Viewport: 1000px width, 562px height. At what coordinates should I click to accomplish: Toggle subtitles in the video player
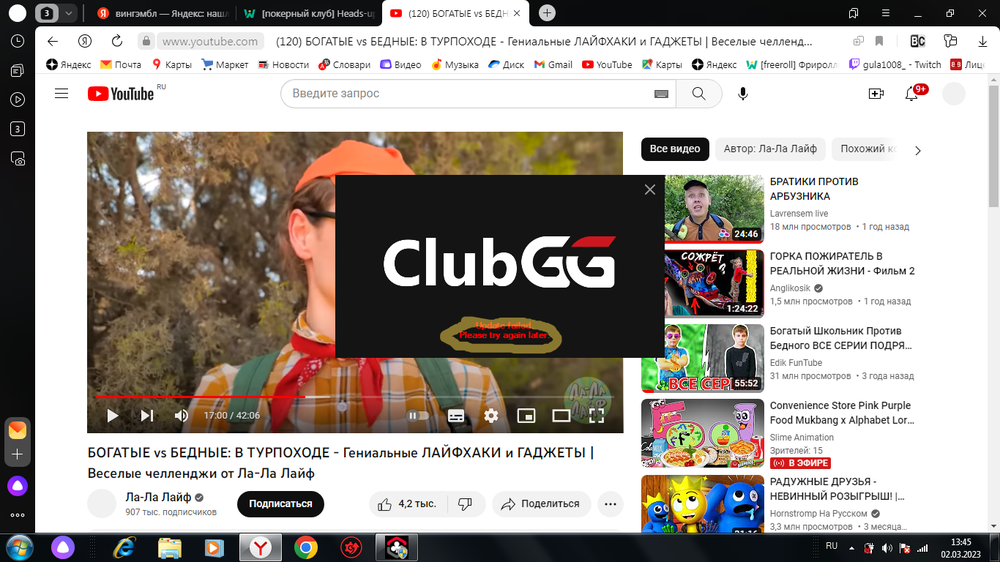(455, 415)
